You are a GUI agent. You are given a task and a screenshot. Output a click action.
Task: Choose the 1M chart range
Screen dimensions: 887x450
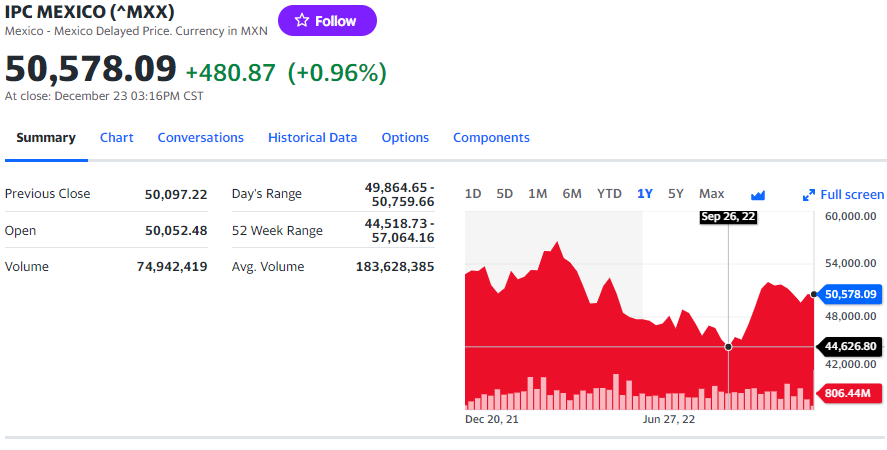pos(537,194)
